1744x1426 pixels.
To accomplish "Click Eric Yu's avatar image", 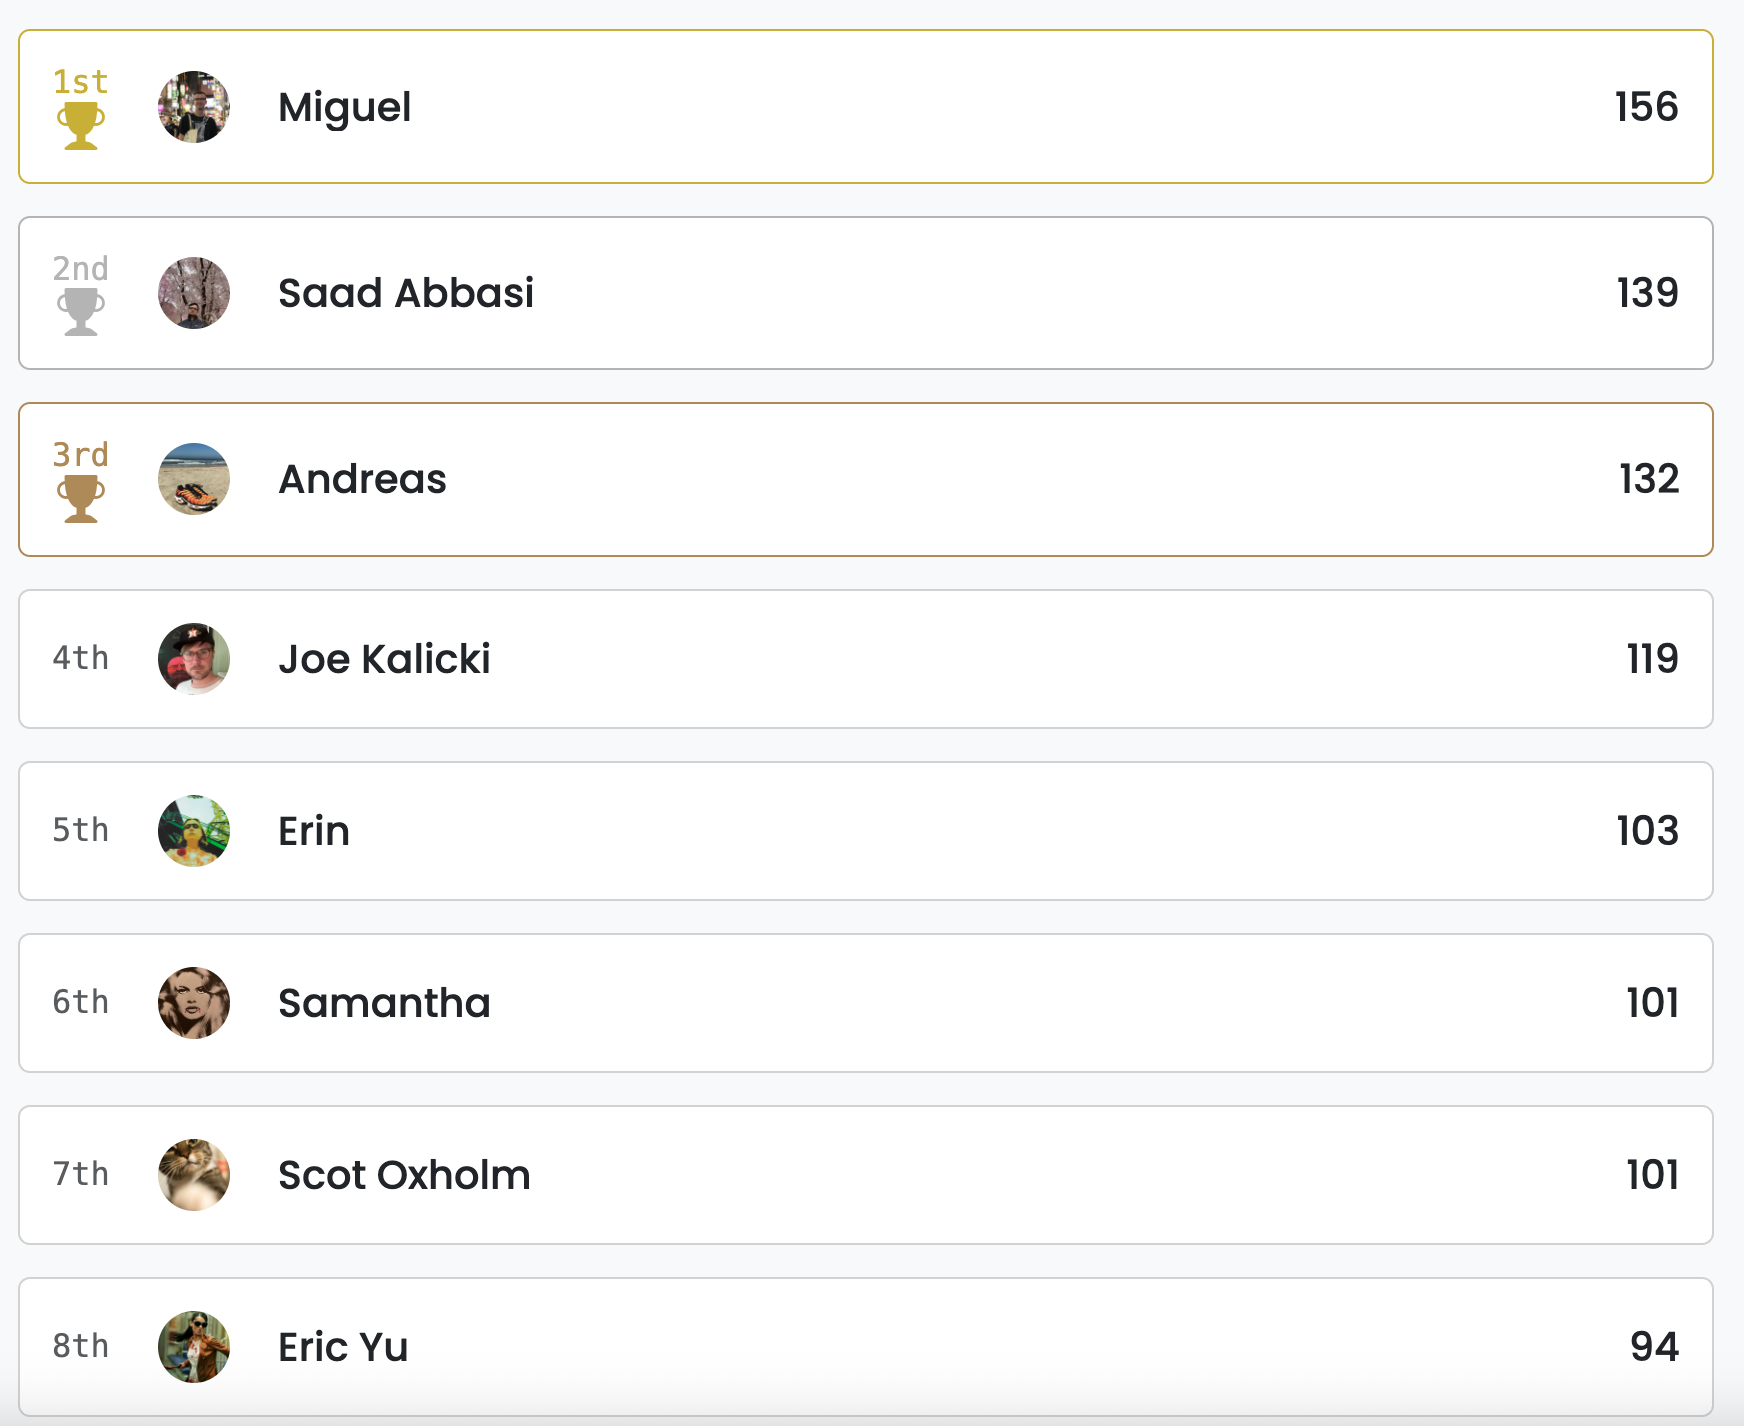I will (x=194, y=1347).
